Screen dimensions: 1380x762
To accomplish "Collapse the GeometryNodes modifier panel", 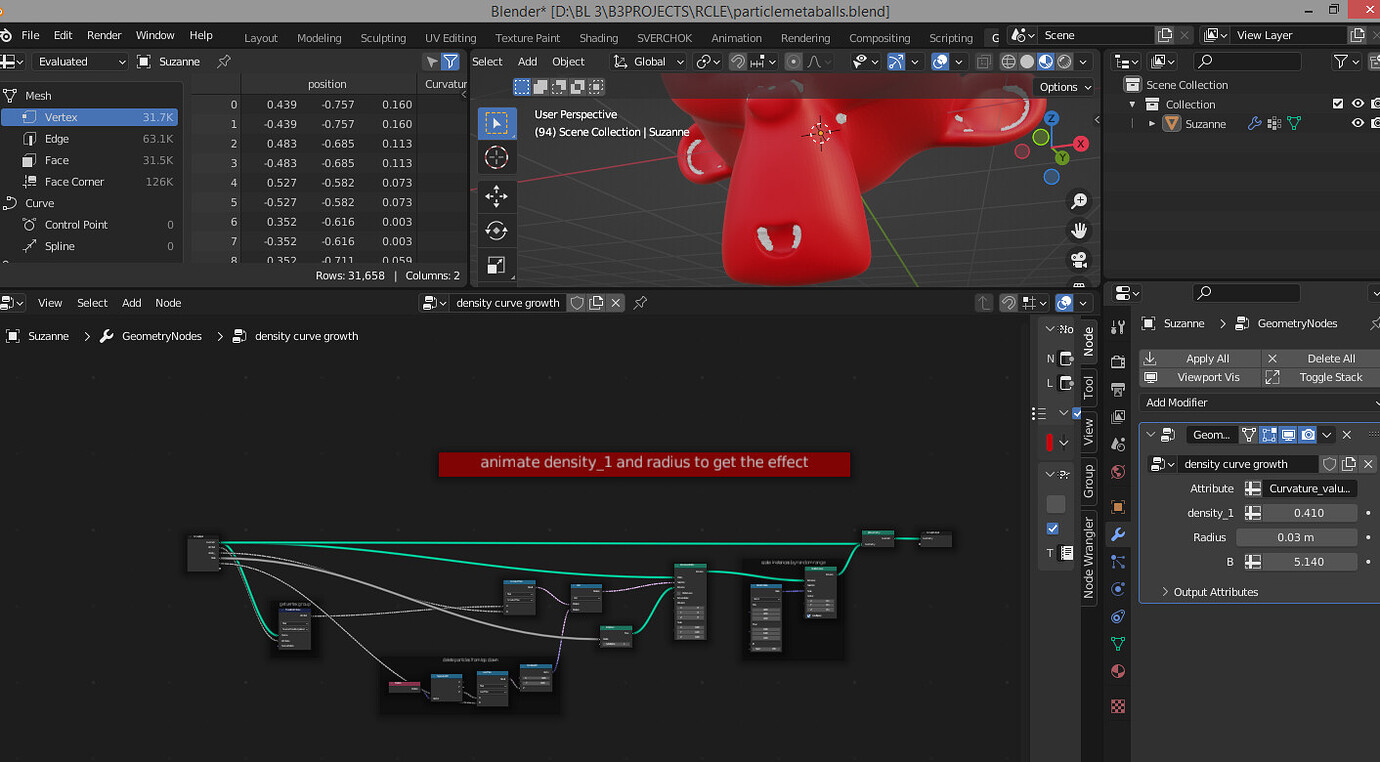I will pos(1151,434).
